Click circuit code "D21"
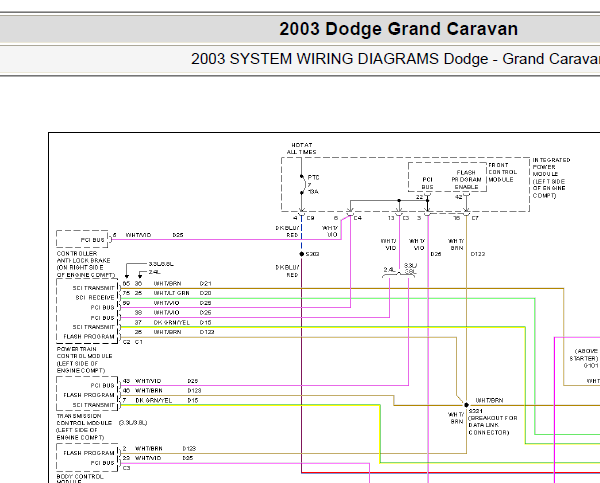 205,284
